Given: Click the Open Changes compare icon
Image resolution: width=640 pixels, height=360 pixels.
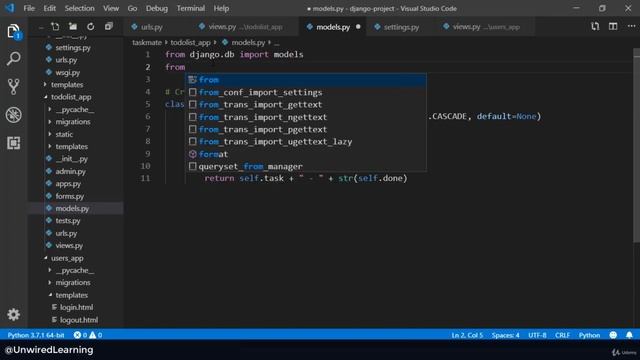Looking at the screenshot, I should coord(595,27).
